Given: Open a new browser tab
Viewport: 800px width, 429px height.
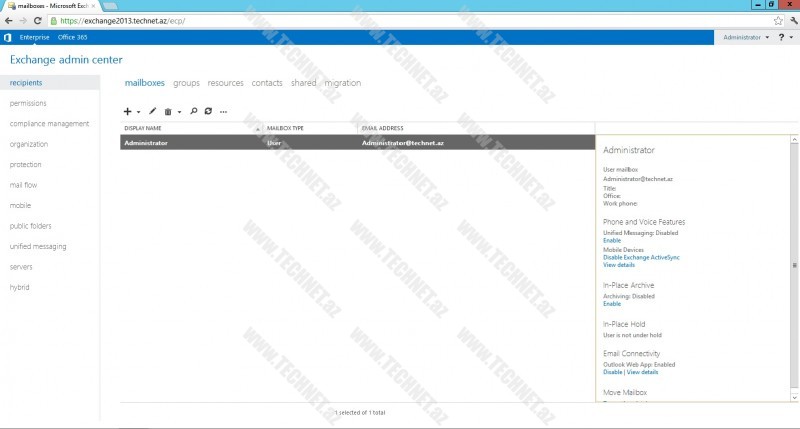Looking at the screenshot, I should [x=110, y=6].
